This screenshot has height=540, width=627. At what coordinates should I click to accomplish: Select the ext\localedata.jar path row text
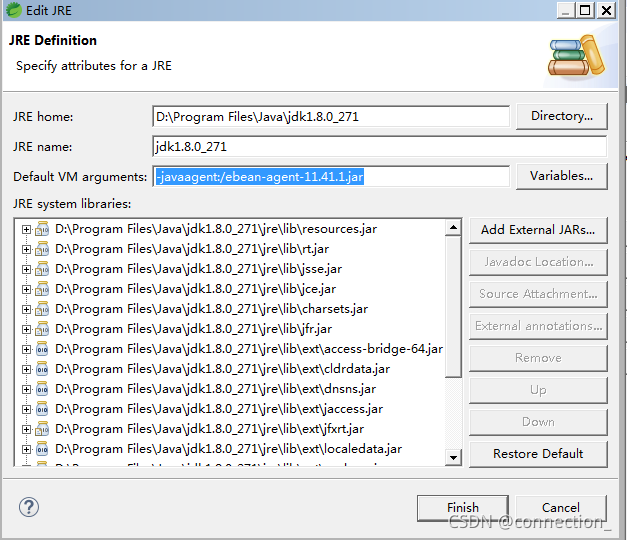click(x=228, y=449)
